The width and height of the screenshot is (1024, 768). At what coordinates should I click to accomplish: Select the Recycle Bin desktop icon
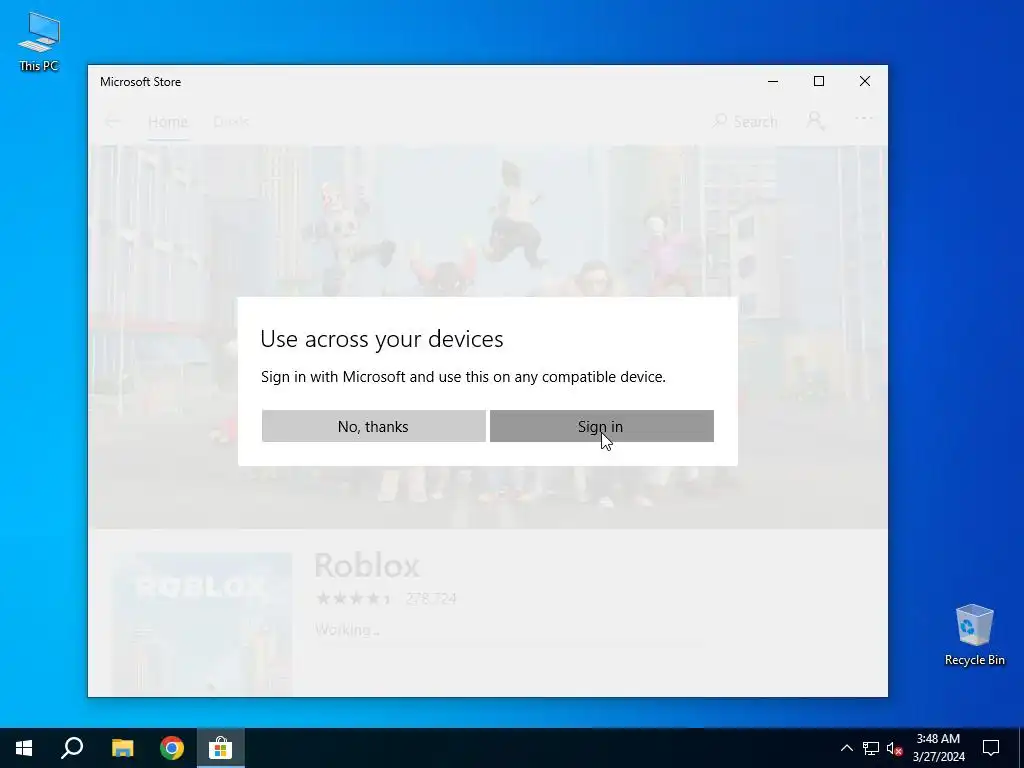point(974,635)
